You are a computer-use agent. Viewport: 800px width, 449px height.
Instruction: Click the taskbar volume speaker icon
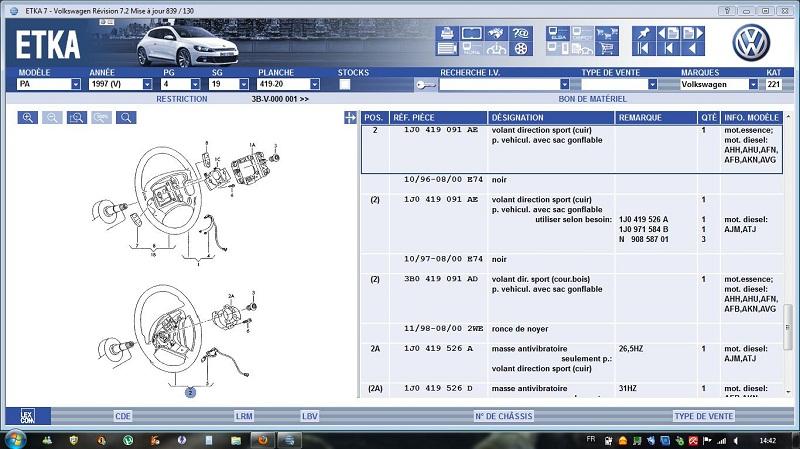point(736,440)
